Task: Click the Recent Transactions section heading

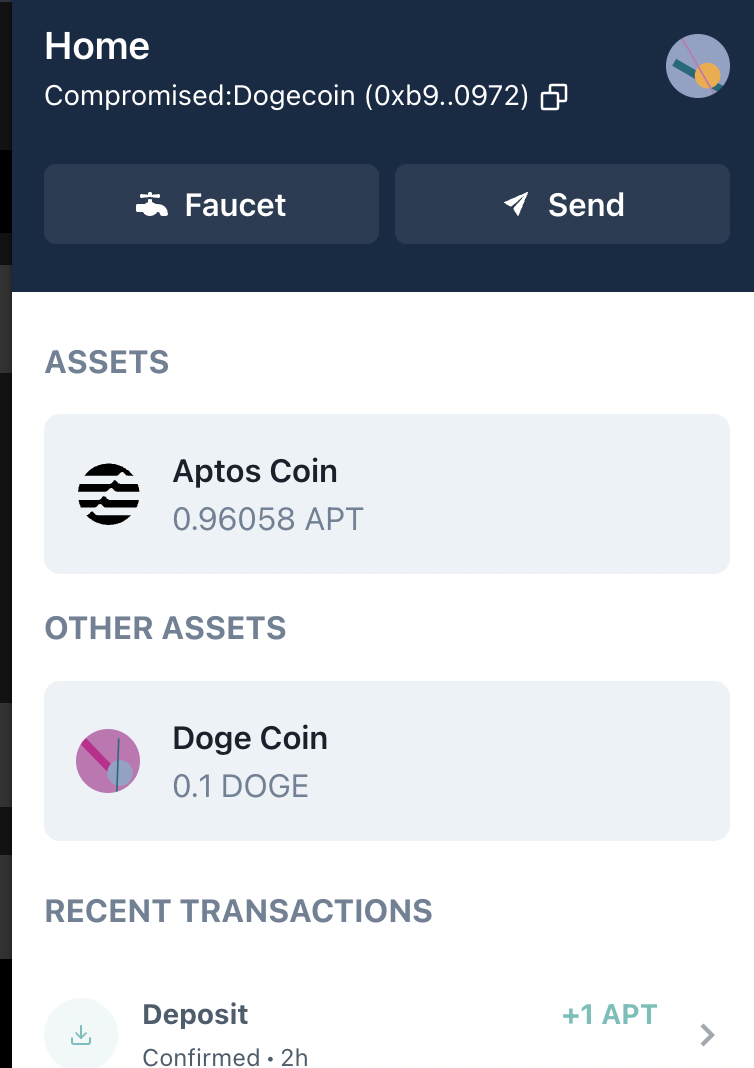Action: (x=238, y=911)
